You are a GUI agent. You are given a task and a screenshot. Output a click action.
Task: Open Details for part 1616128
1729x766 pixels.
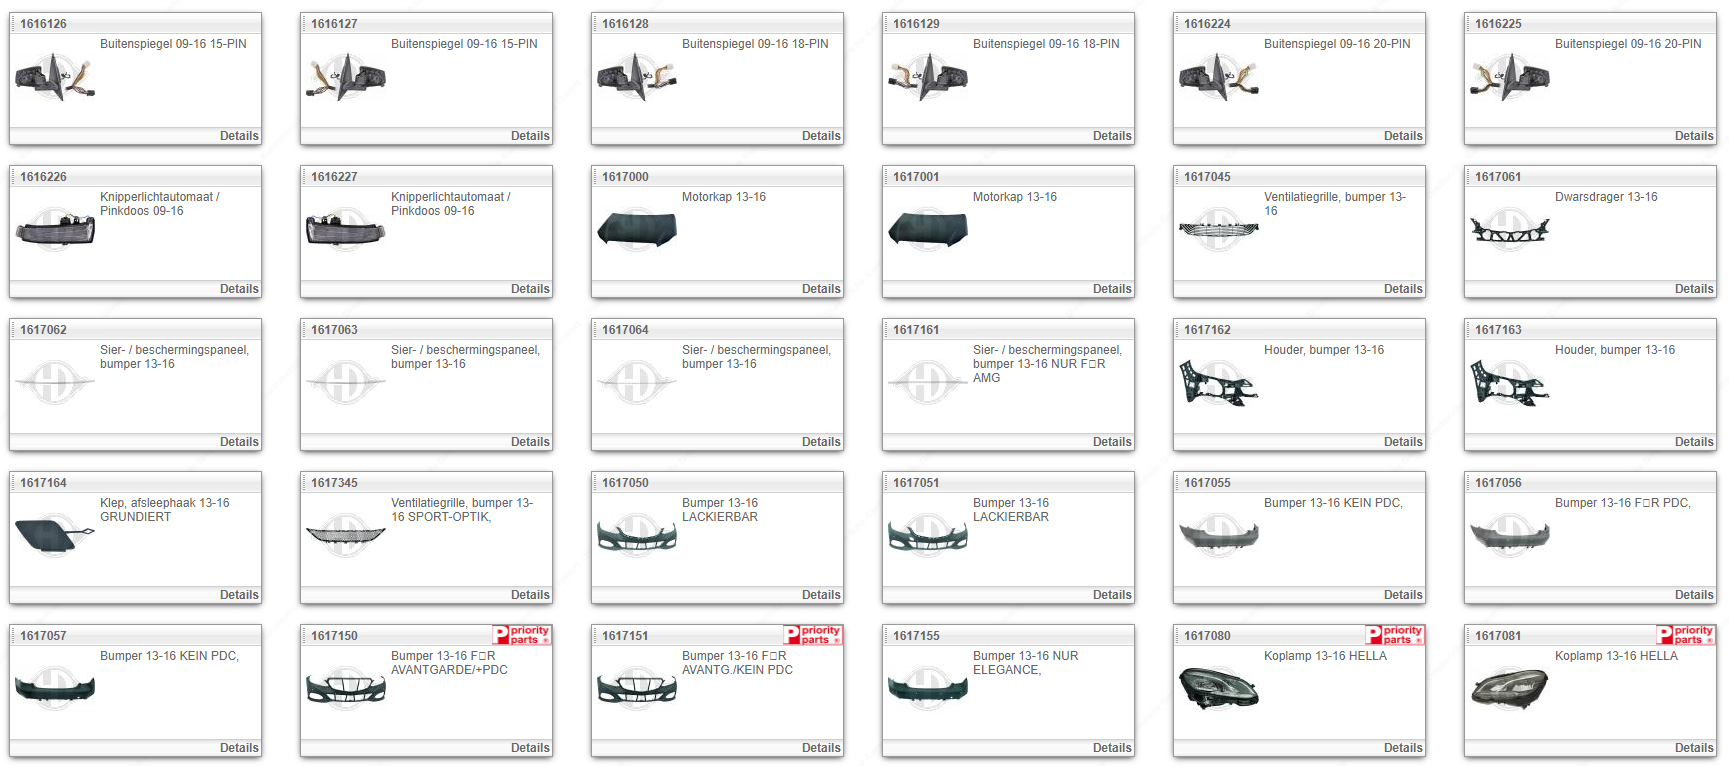click(820, 136)
